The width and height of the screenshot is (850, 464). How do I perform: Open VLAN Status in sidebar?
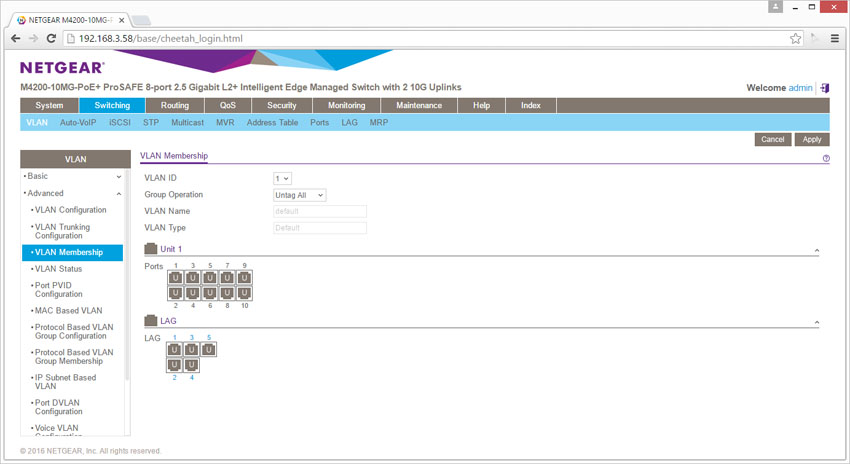59,269
